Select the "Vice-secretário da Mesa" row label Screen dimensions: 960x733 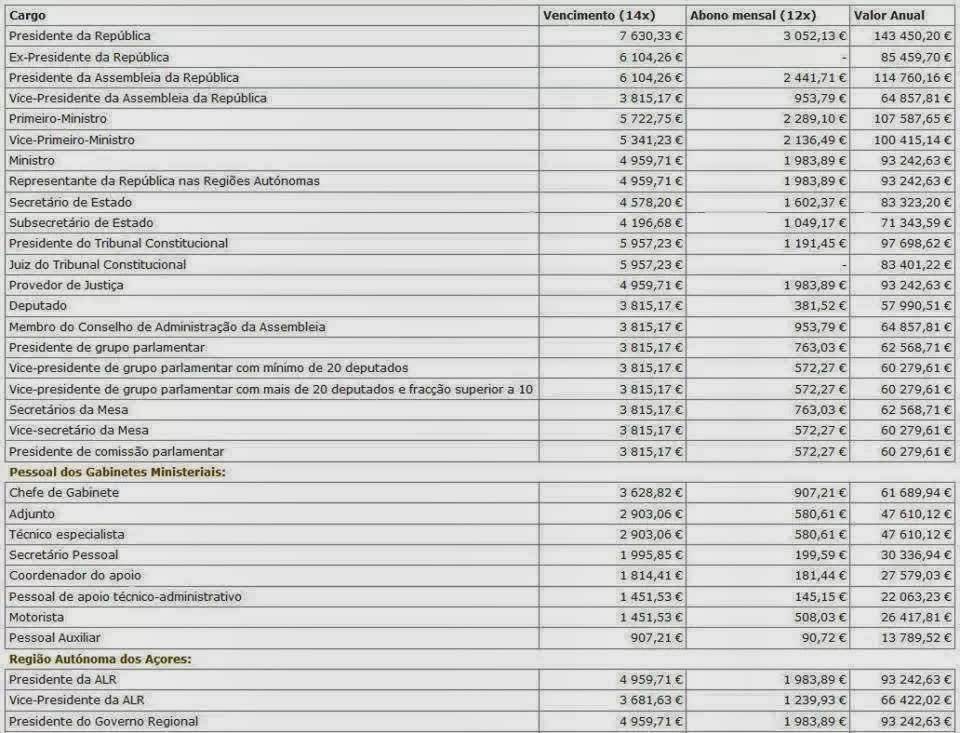point(78,430)
